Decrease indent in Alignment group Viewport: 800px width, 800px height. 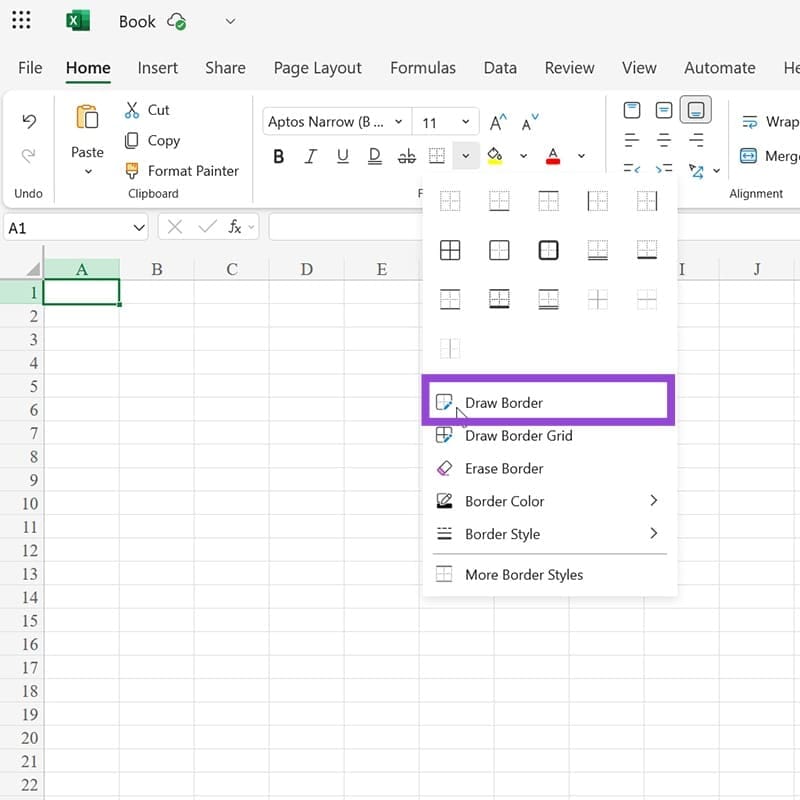632,168
